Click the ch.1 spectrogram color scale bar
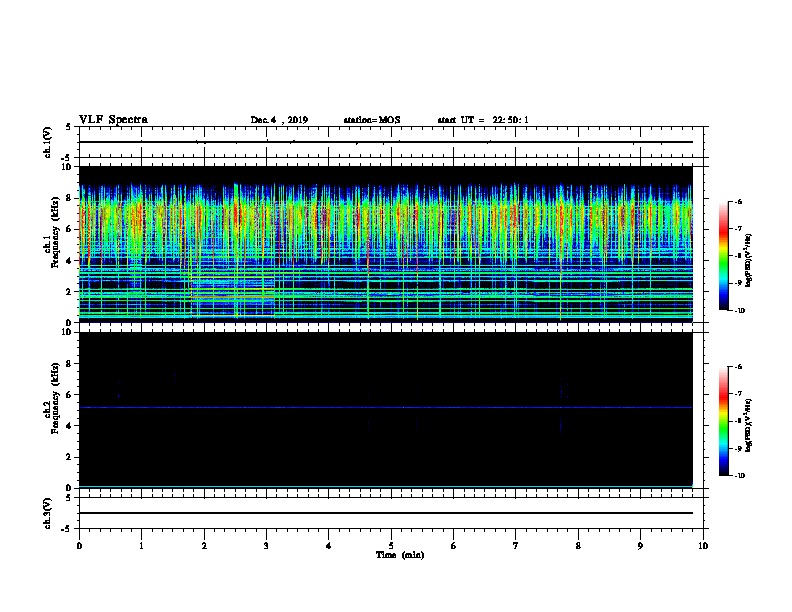Screen dimensions: 792x612 (x=723, y=256)
